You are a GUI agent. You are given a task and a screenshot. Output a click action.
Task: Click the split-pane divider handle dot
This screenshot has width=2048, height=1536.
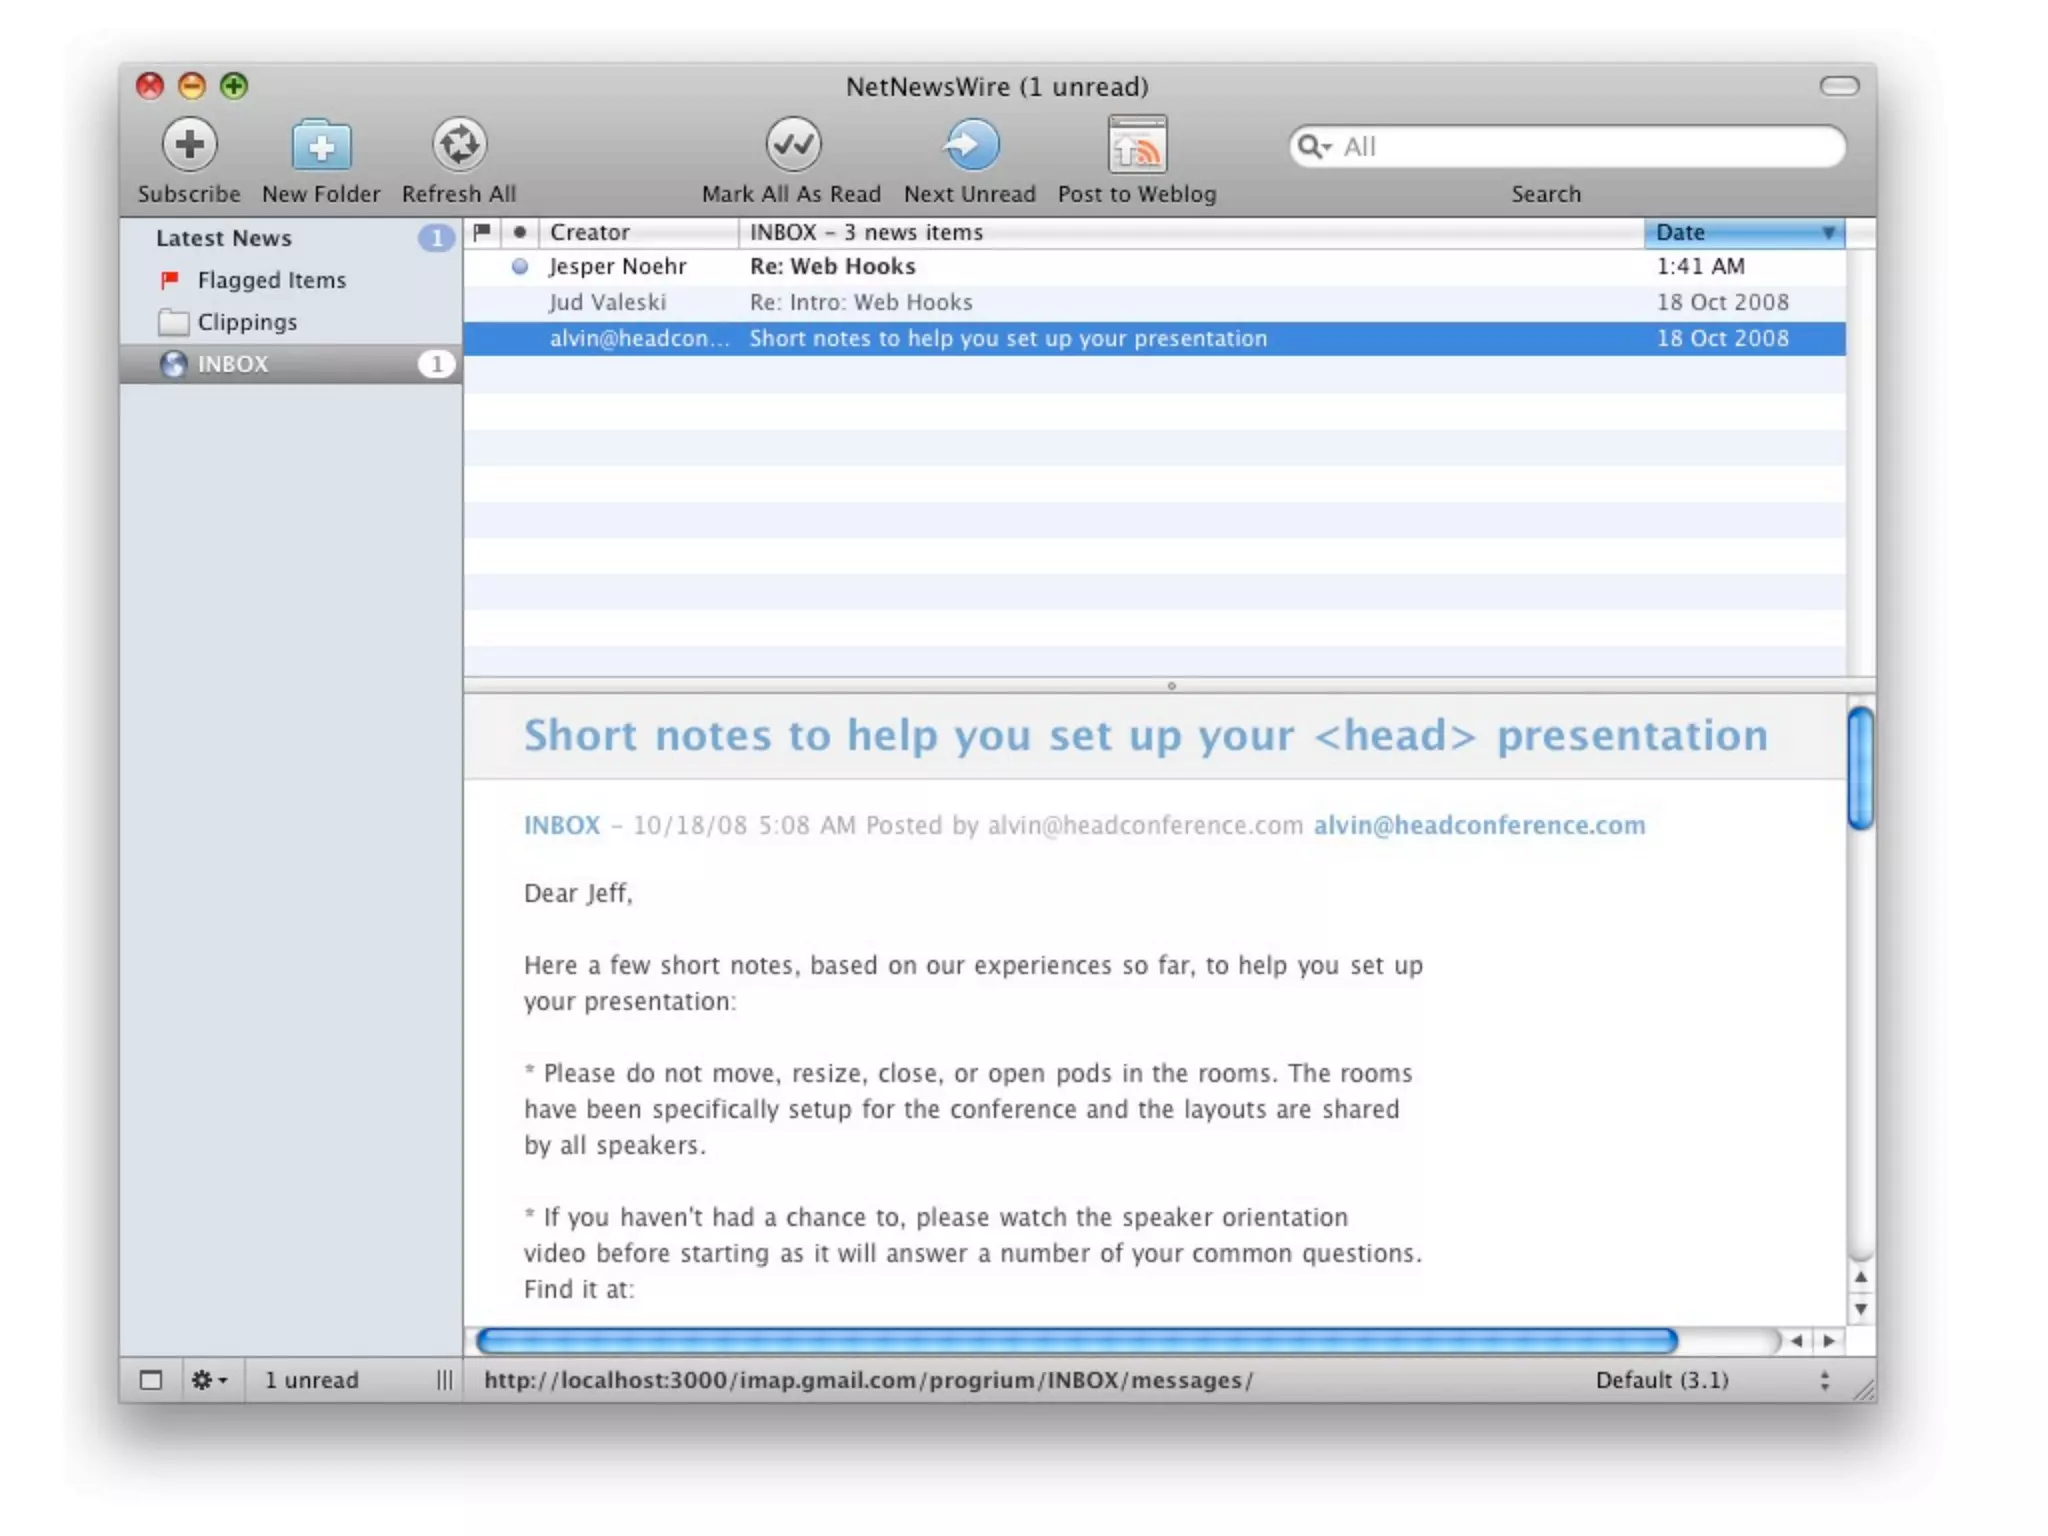[x=1172, y=686]
